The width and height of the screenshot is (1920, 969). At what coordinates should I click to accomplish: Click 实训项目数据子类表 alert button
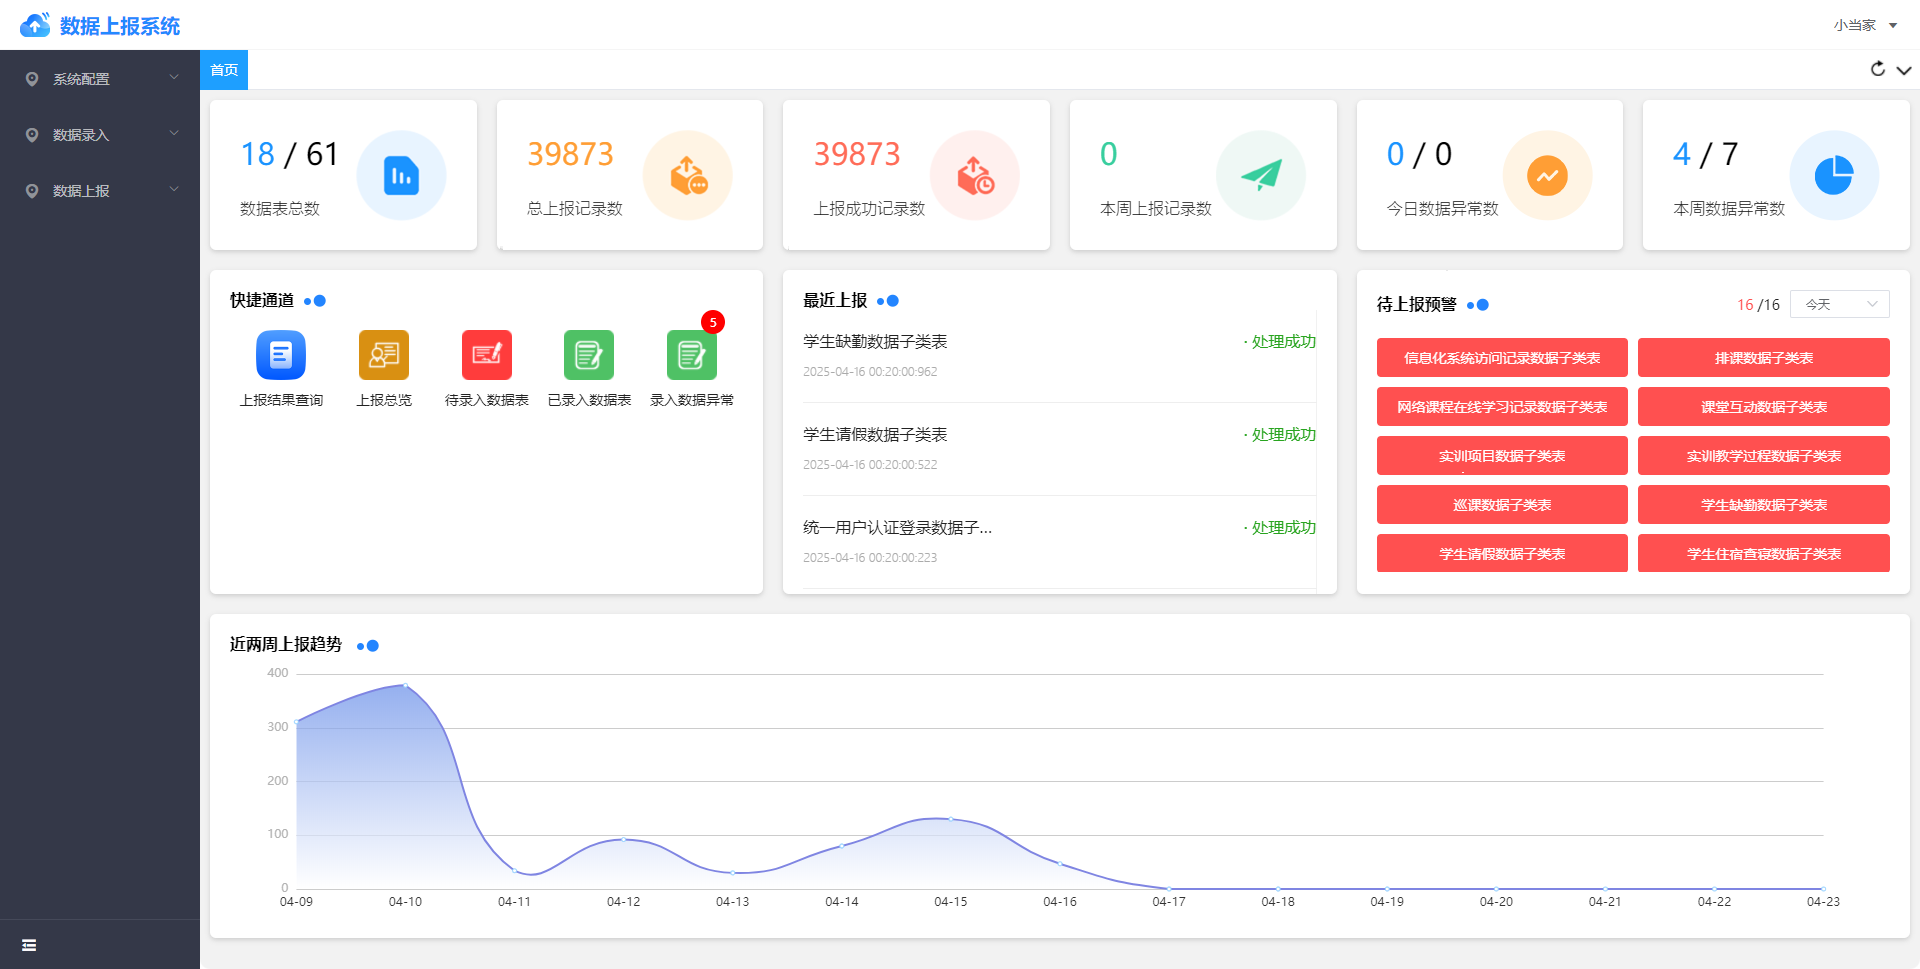coord(1502,456)
